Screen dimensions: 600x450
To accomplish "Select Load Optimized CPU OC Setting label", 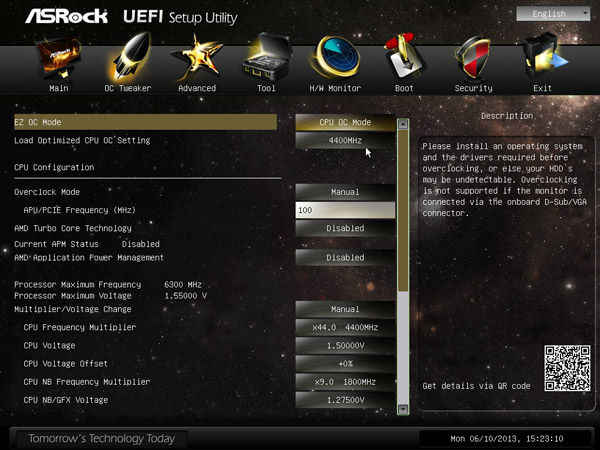I will point(82,140).
